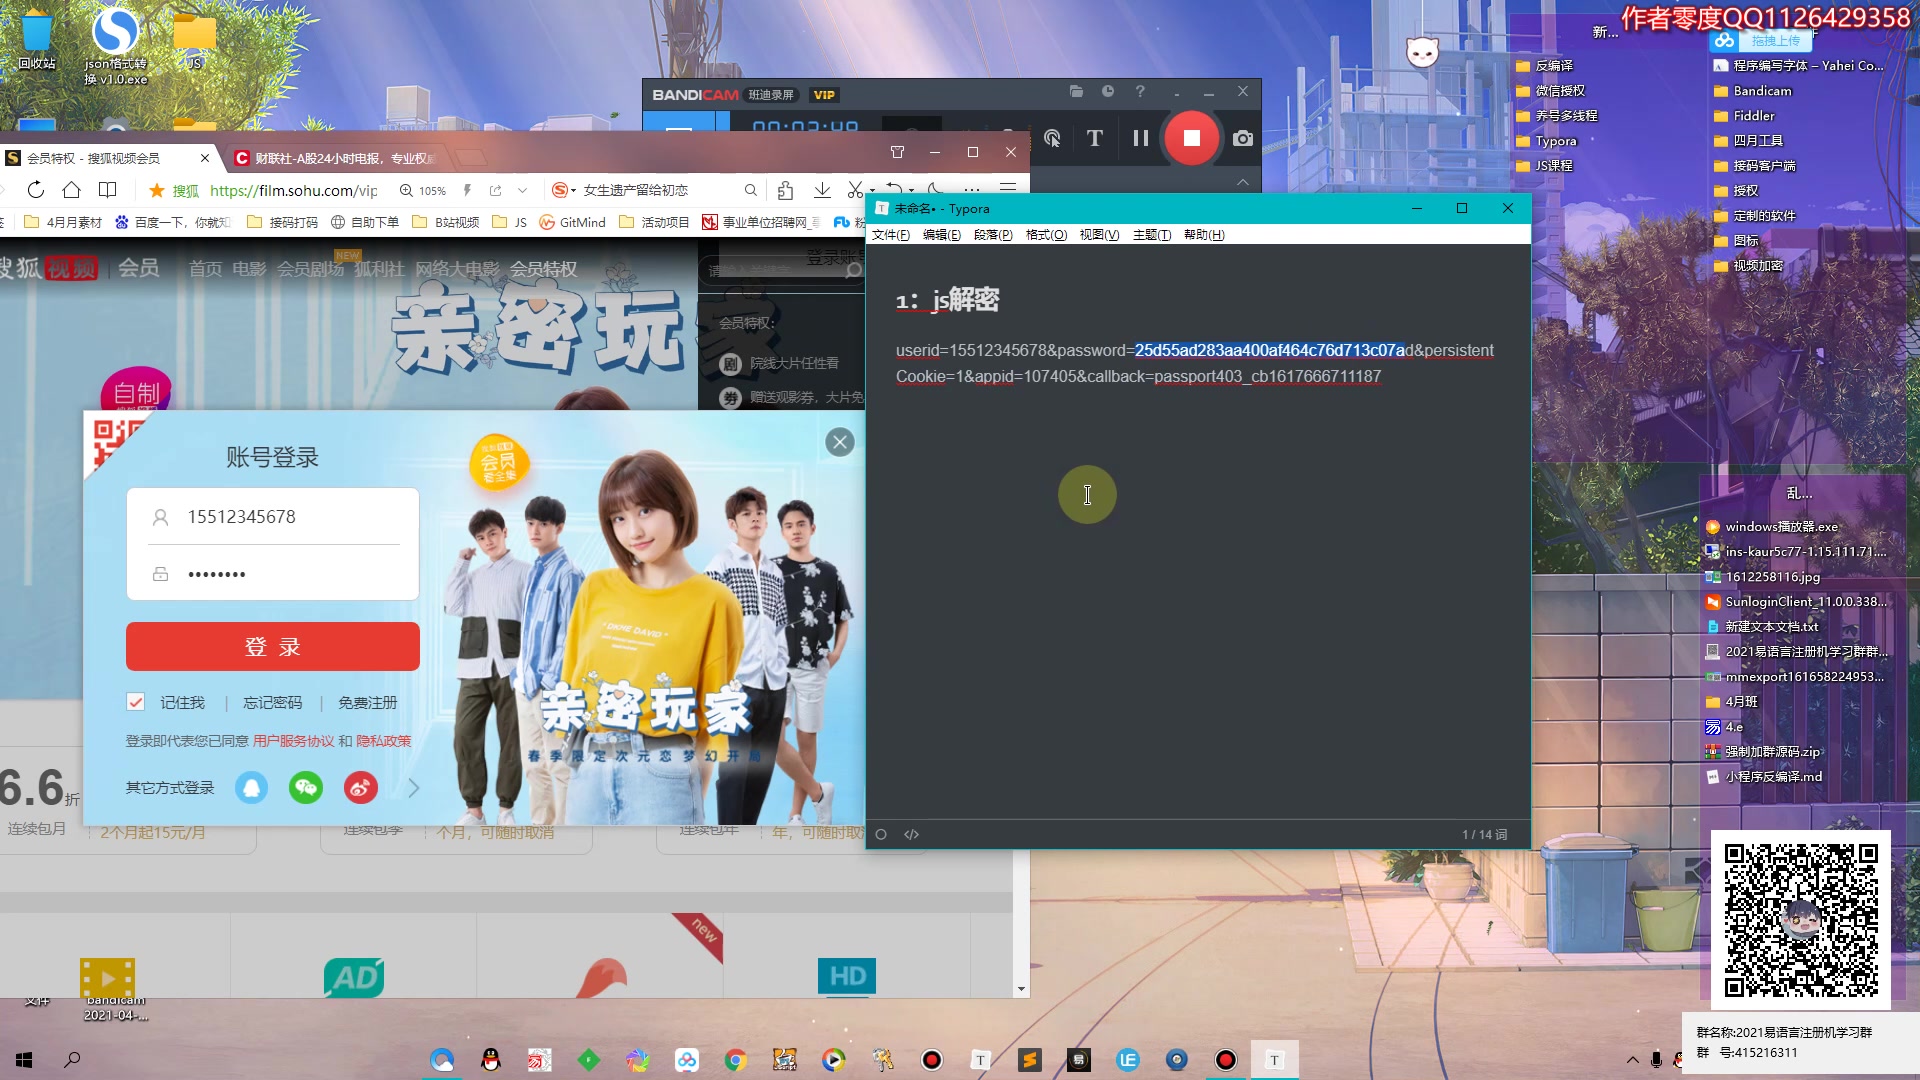The height and width of the screenshot is (1080, 1920).
Task: Open the browser hamburger main menu
Action: (1008, 188)
